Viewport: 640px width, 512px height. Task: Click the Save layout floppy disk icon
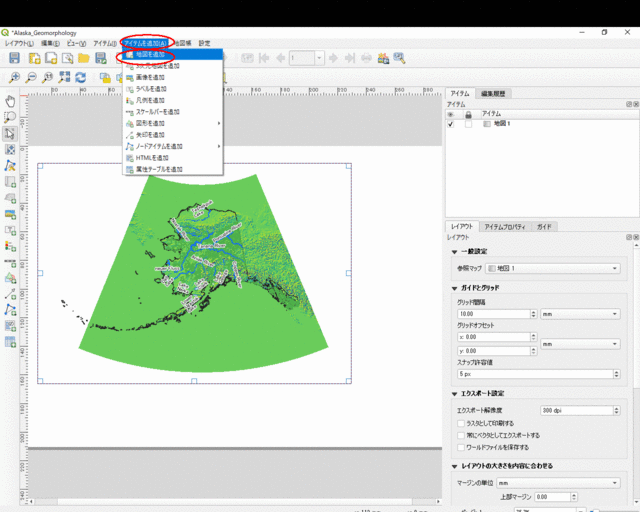[x=14, y=59]
